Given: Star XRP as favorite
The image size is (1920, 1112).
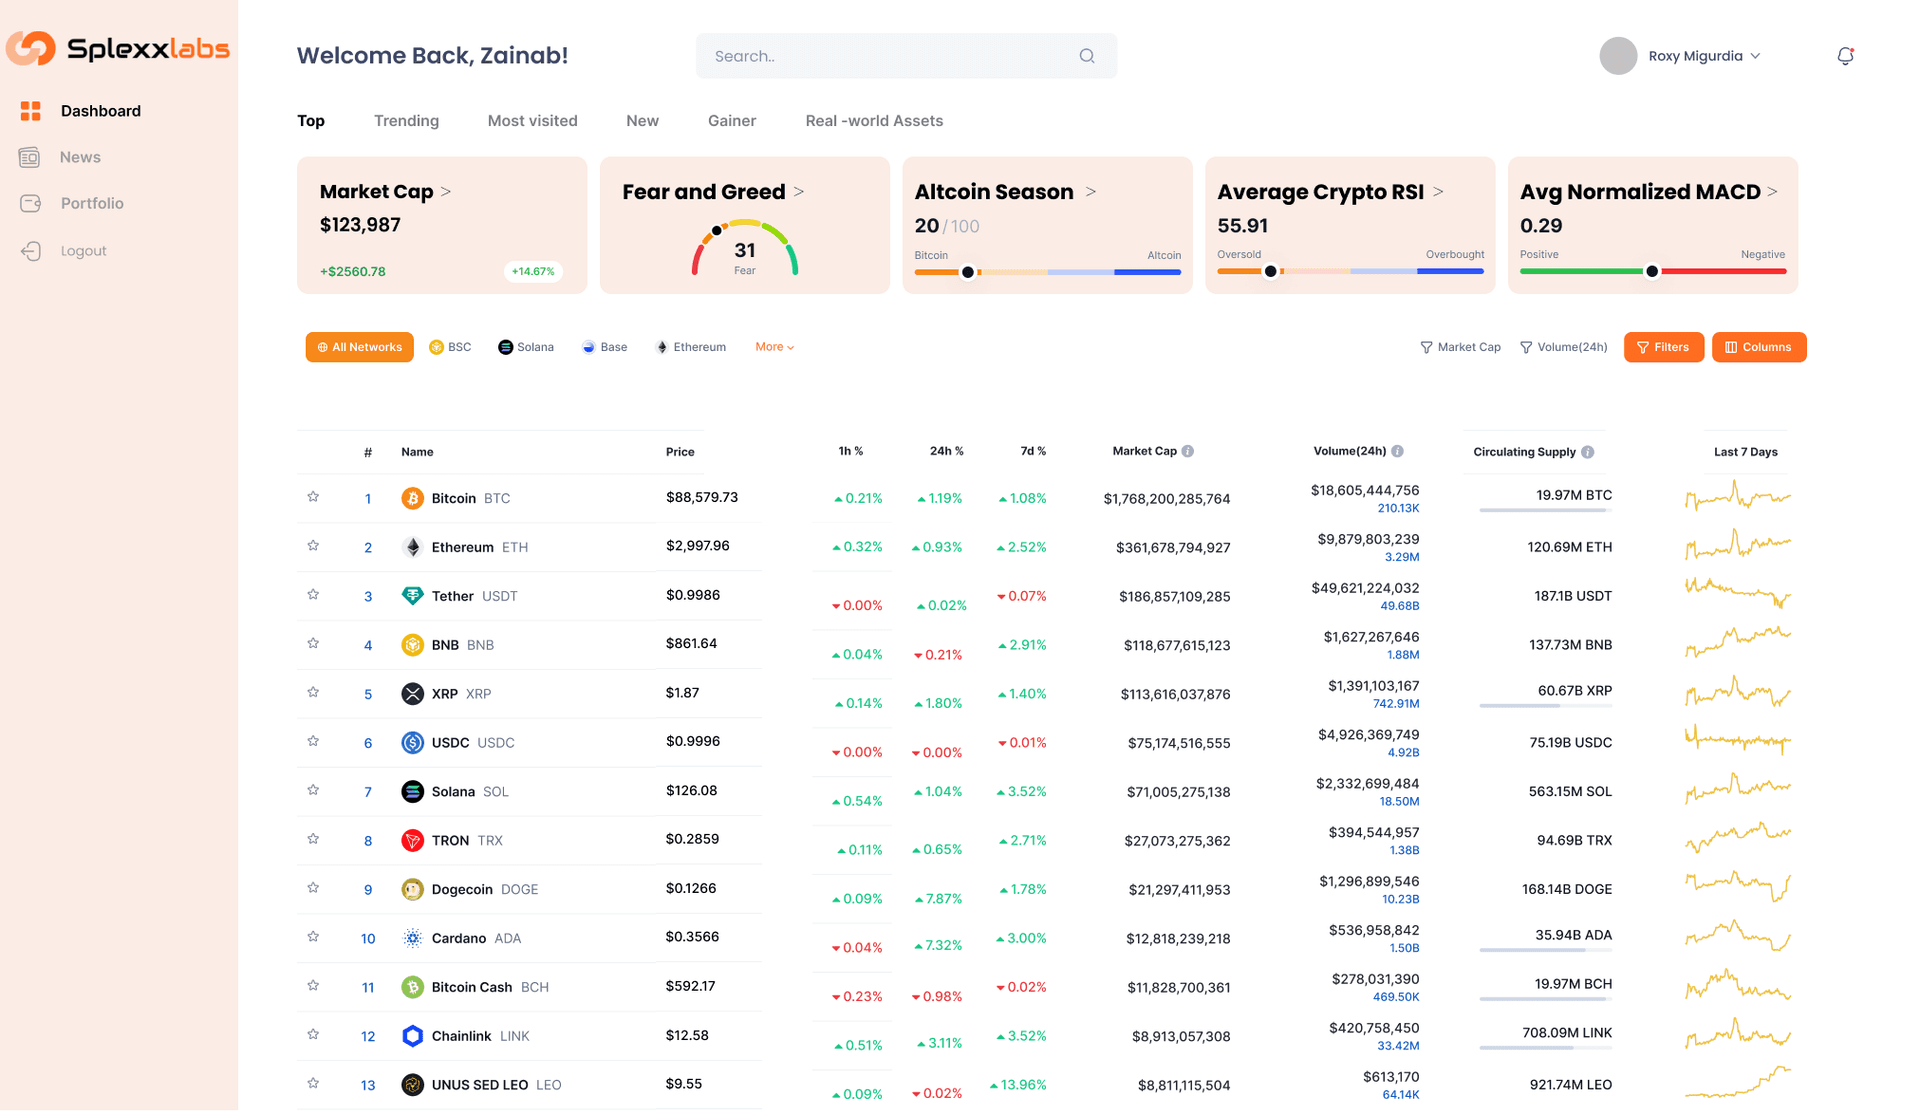Looking at the screenshot, I should (x=313, y=693).
